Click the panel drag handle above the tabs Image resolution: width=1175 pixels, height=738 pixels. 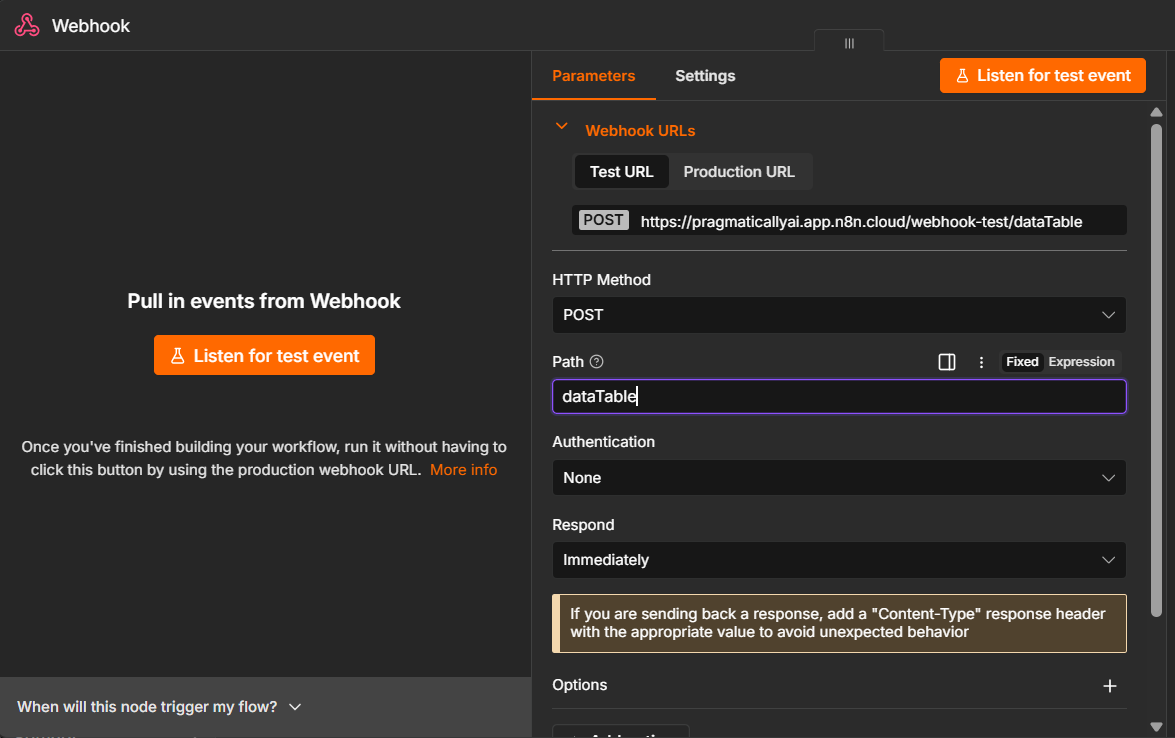pos(849,43)
